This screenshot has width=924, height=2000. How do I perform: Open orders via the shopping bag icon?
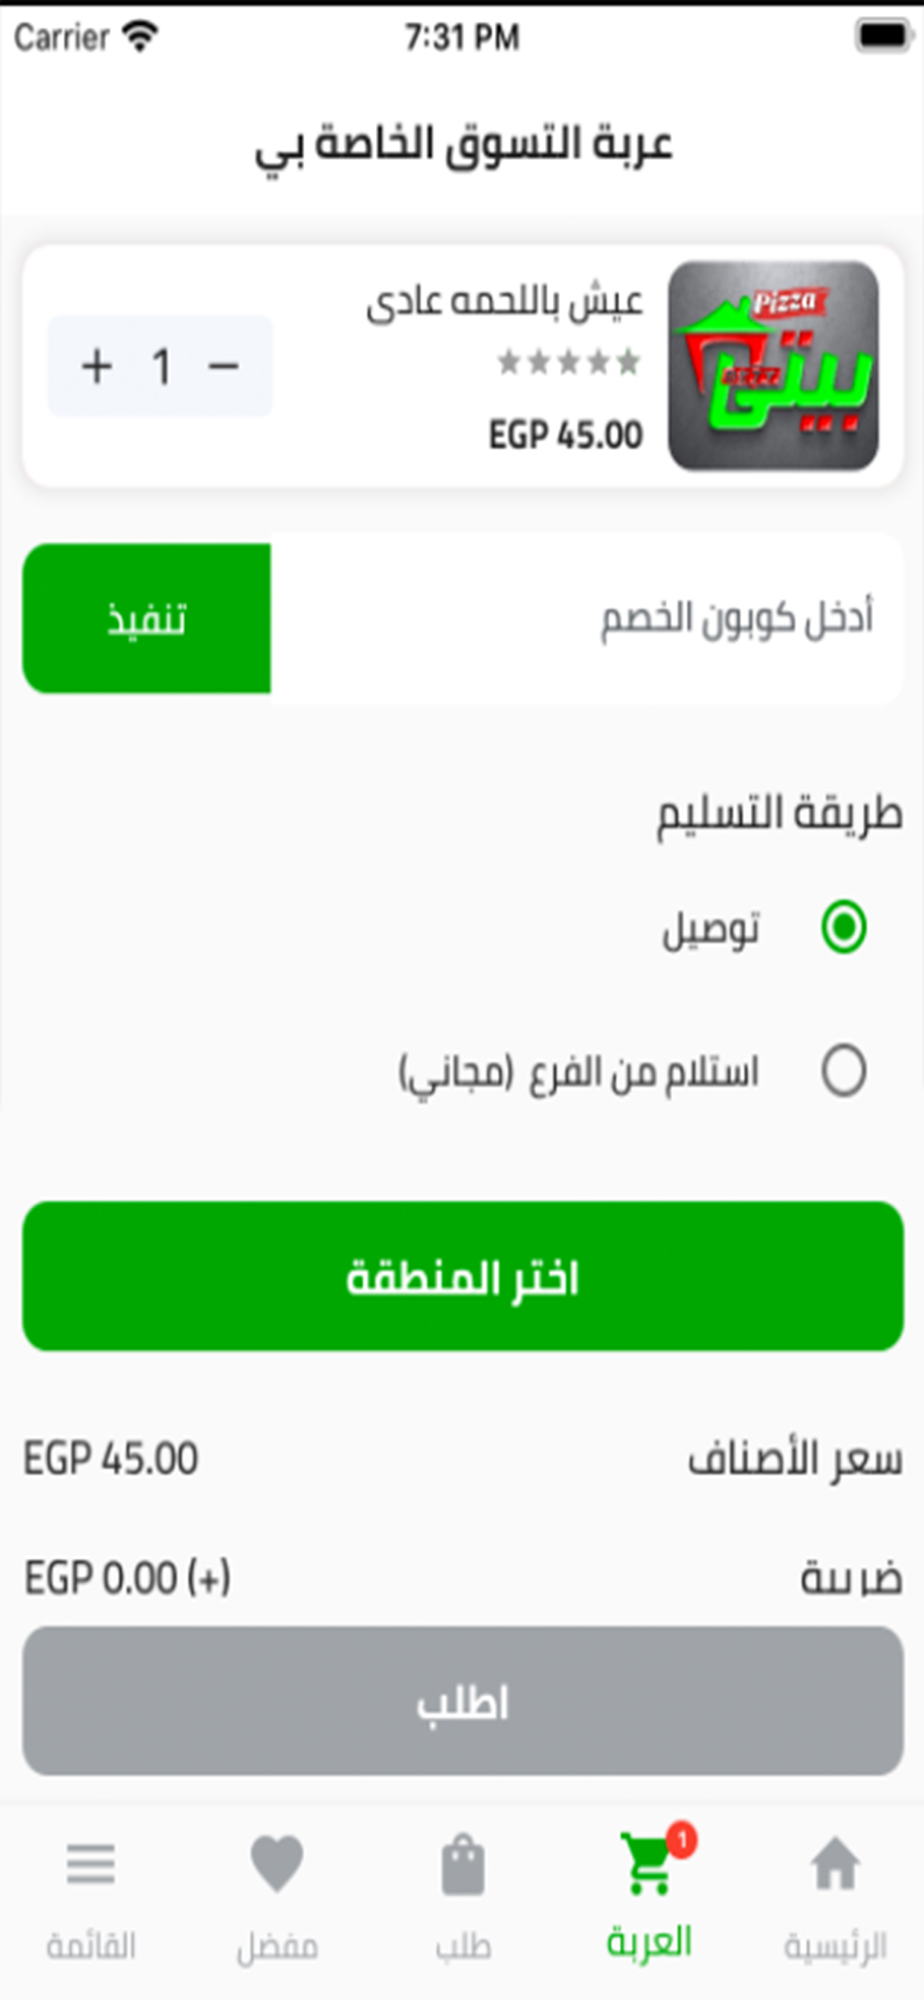coord(463,1864)
